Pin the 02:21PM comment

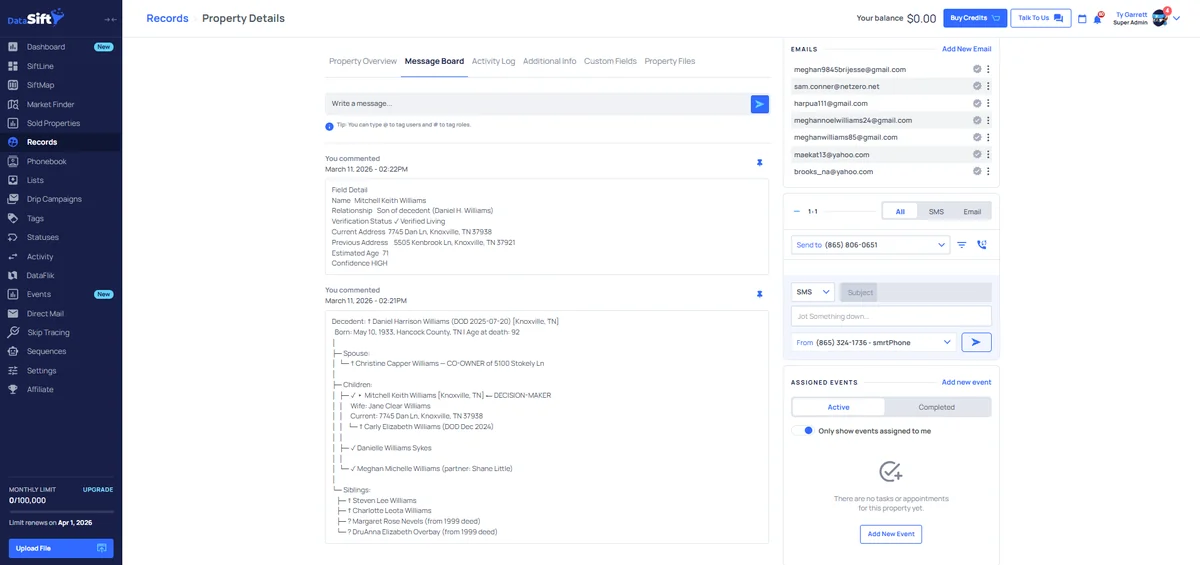[759, 294]
